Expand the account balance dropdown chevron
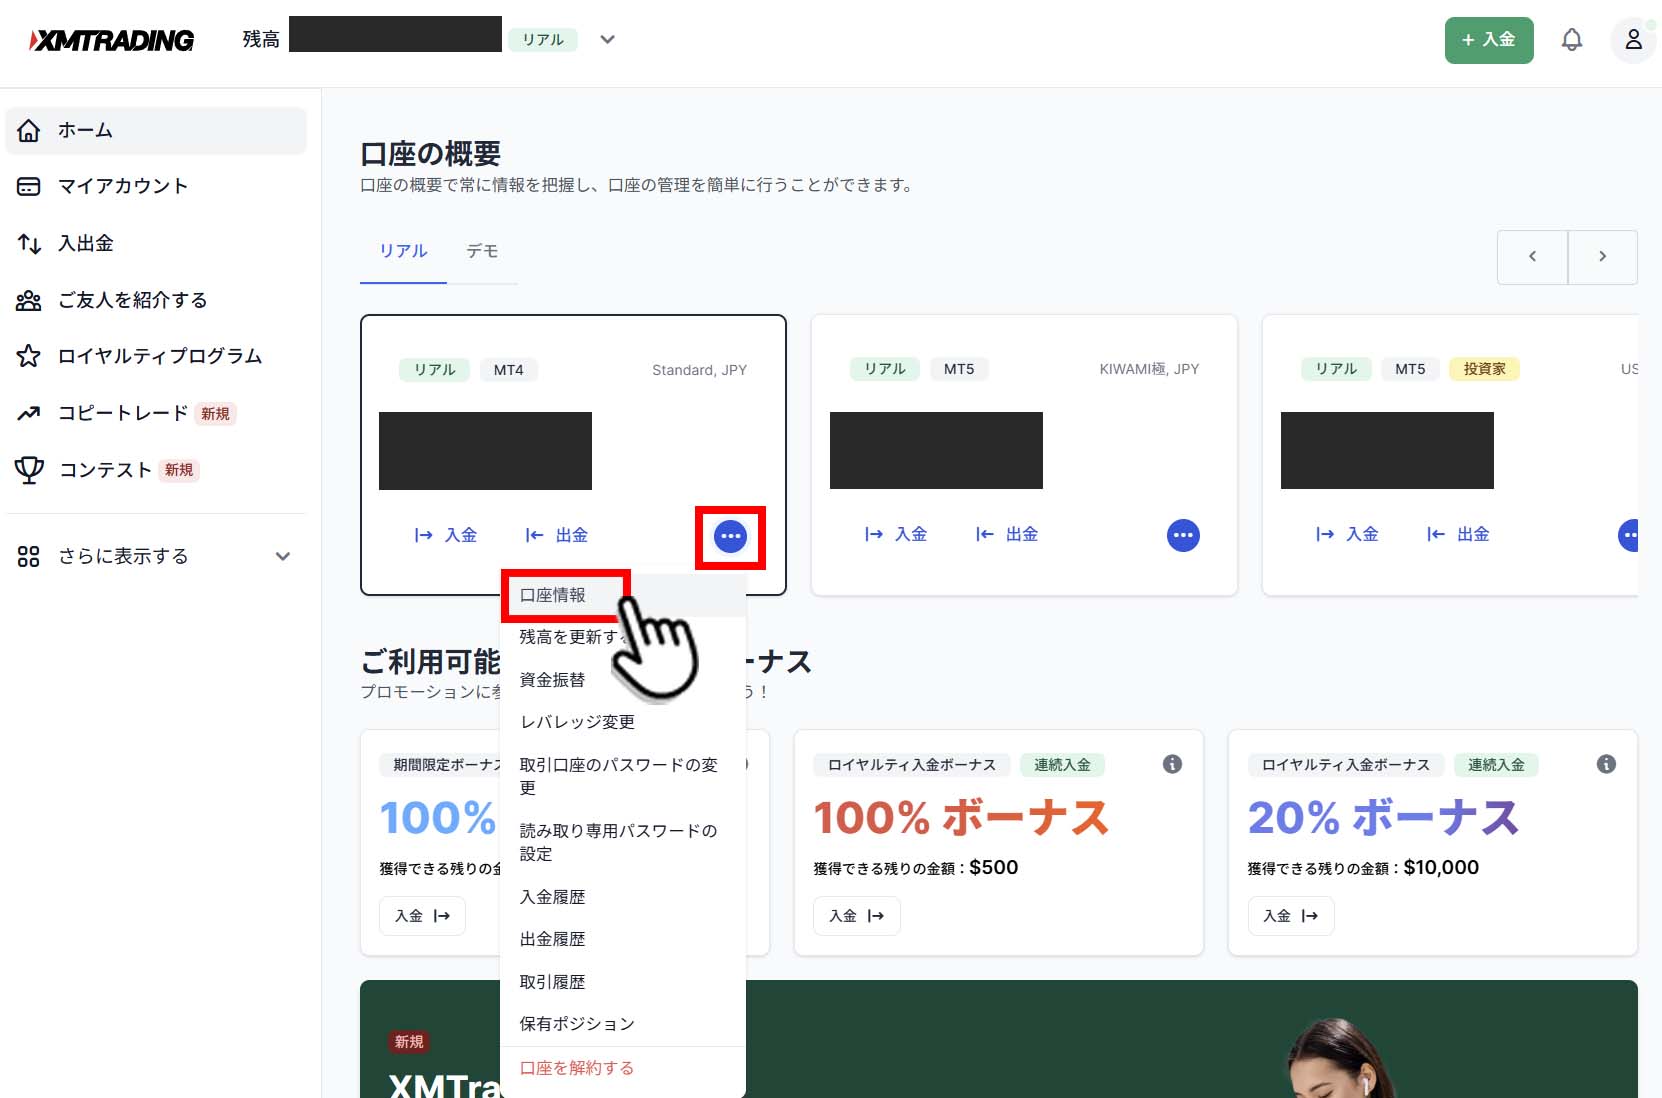Screen dimensions: 1662x1098 coord(607,40)
